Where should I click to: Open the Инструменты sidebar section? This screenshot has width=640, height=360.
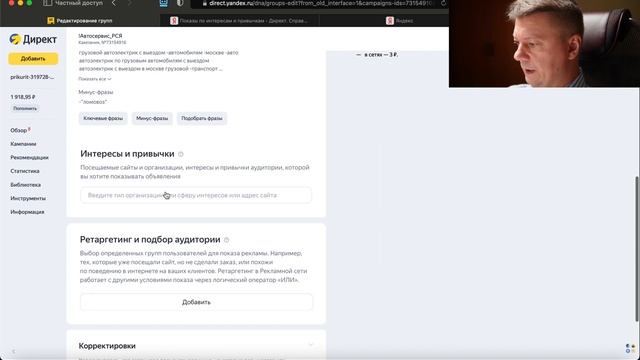(x=28, y=198)
